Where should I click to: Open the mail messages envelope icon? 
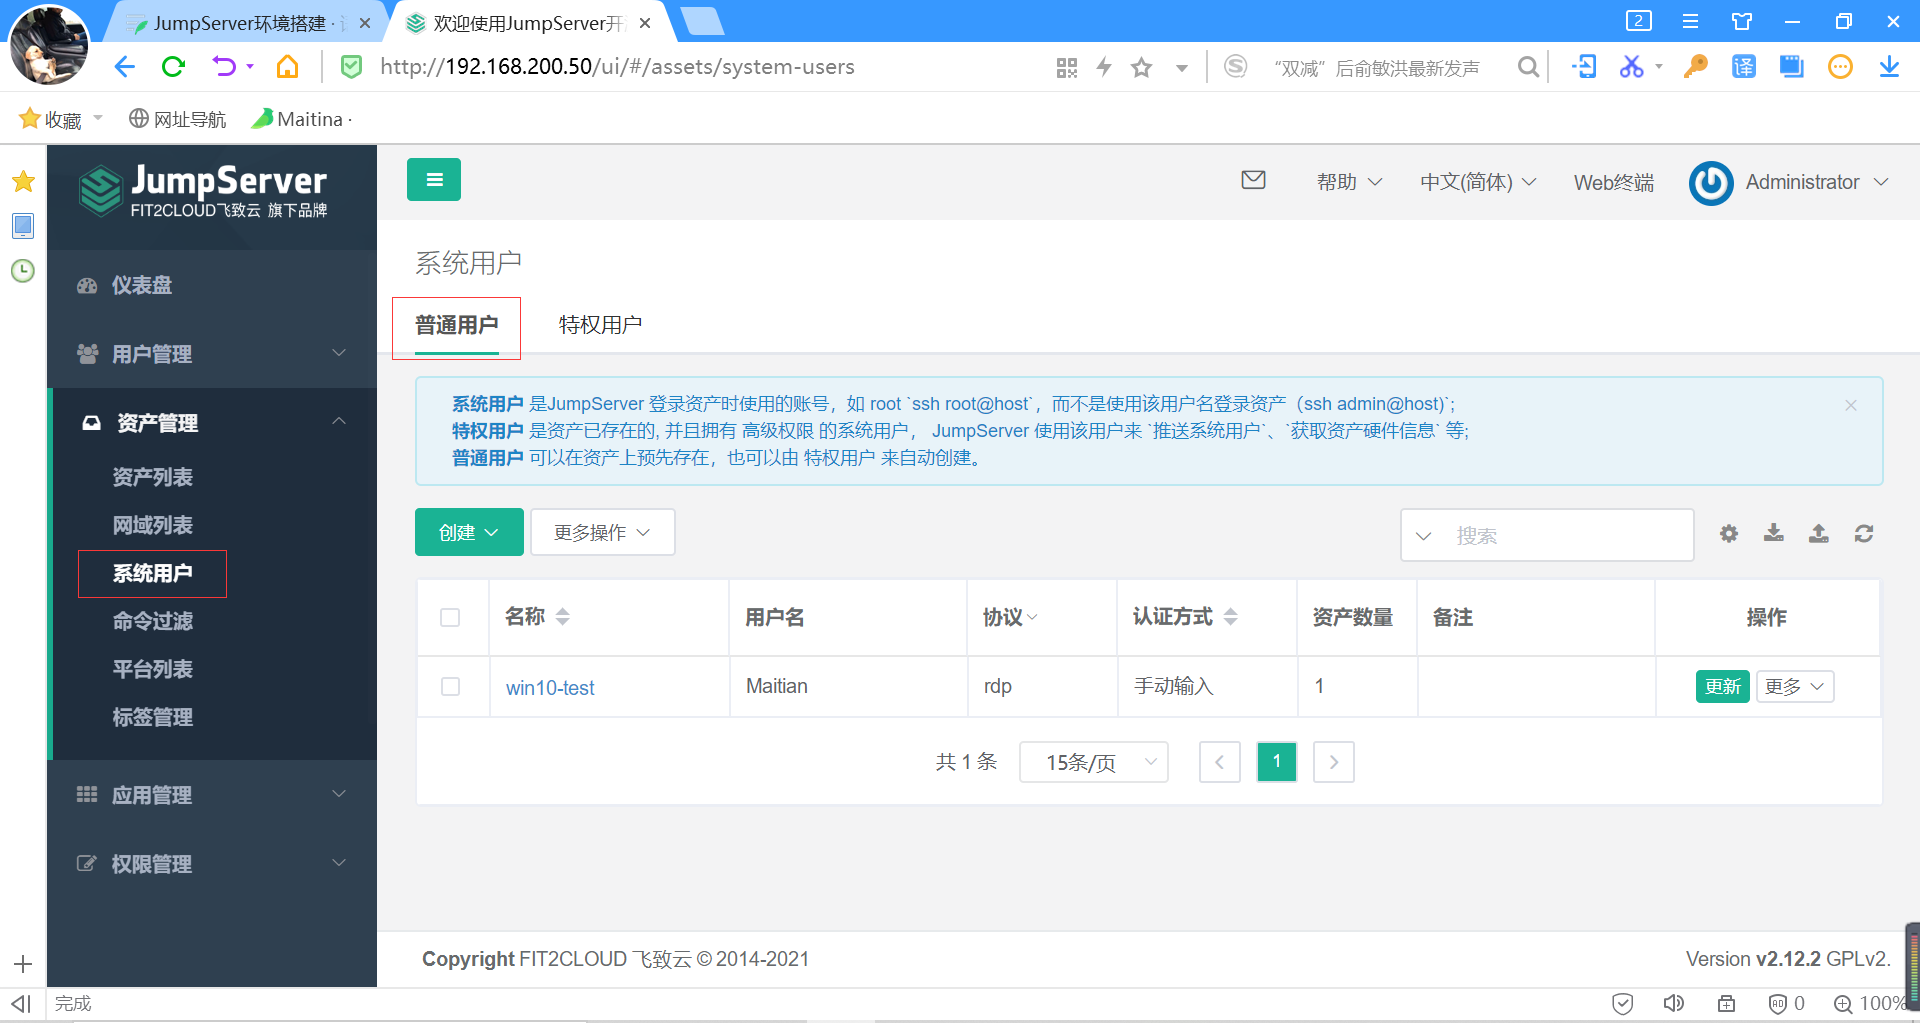(1253, 180)
